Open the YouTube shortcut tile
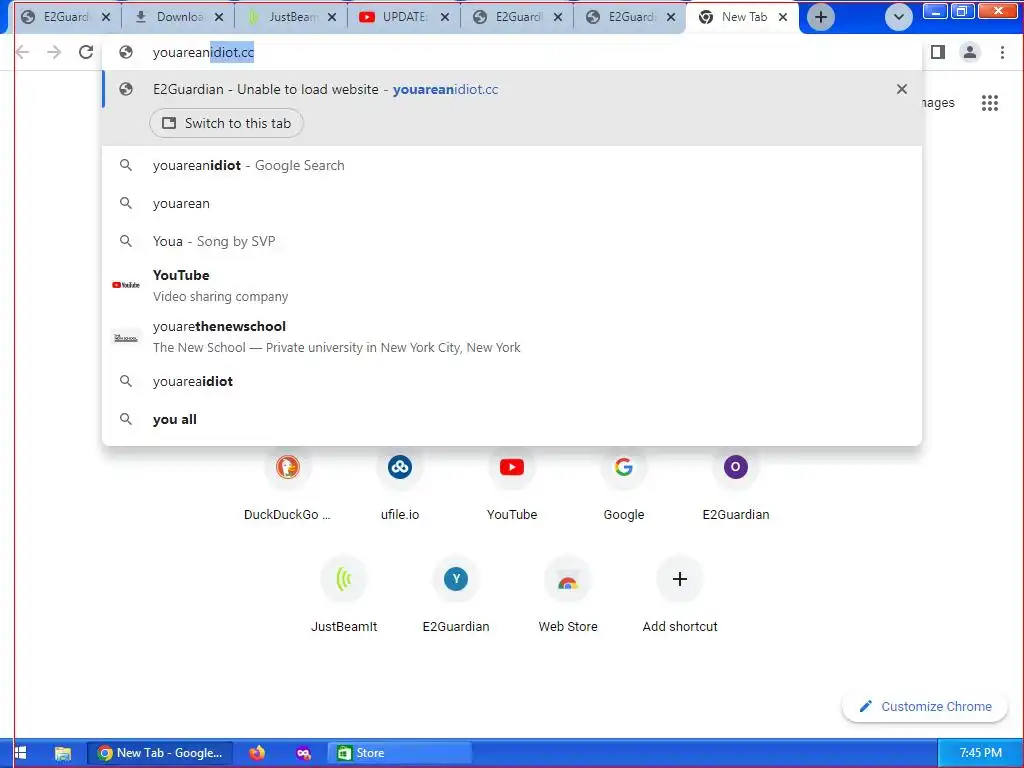This screenshot has width=1024, height=768. click(x=512, y=483)
